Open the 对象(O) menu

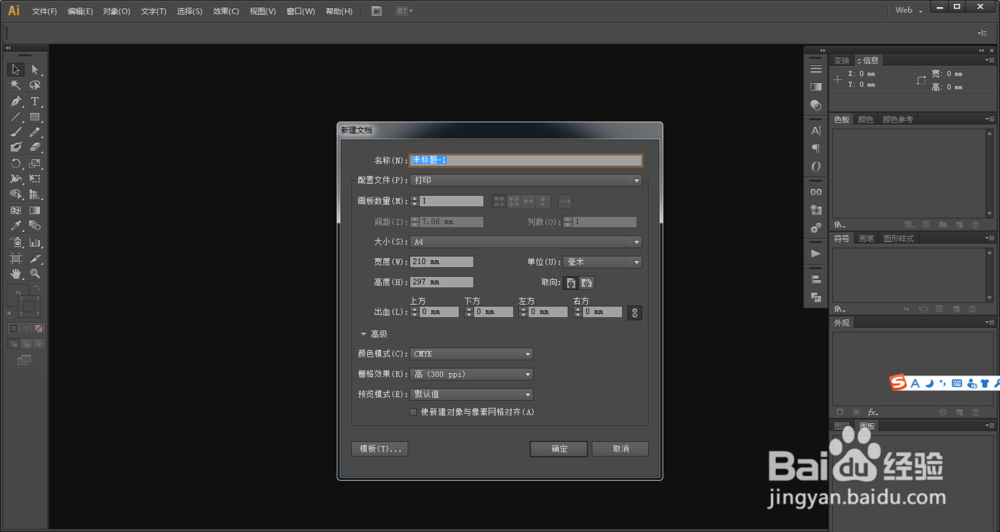point(117,11)
